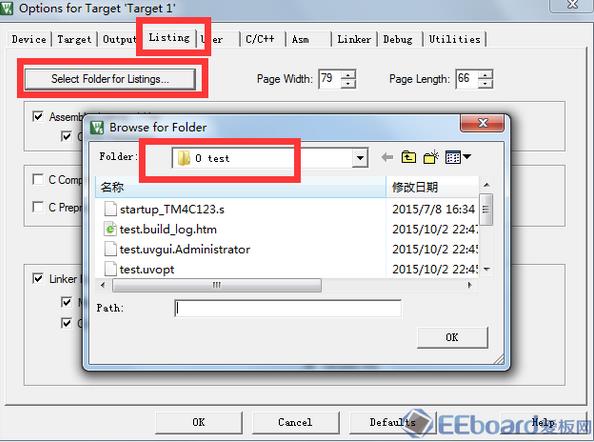Select the test.build_log.htm file icon

tap(110, 229)
